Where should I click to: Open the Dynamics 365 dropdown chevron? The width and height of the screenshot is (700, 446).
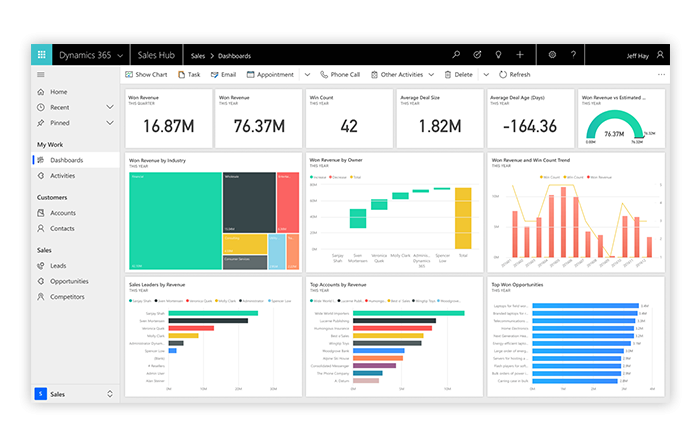tap(120, 56)
